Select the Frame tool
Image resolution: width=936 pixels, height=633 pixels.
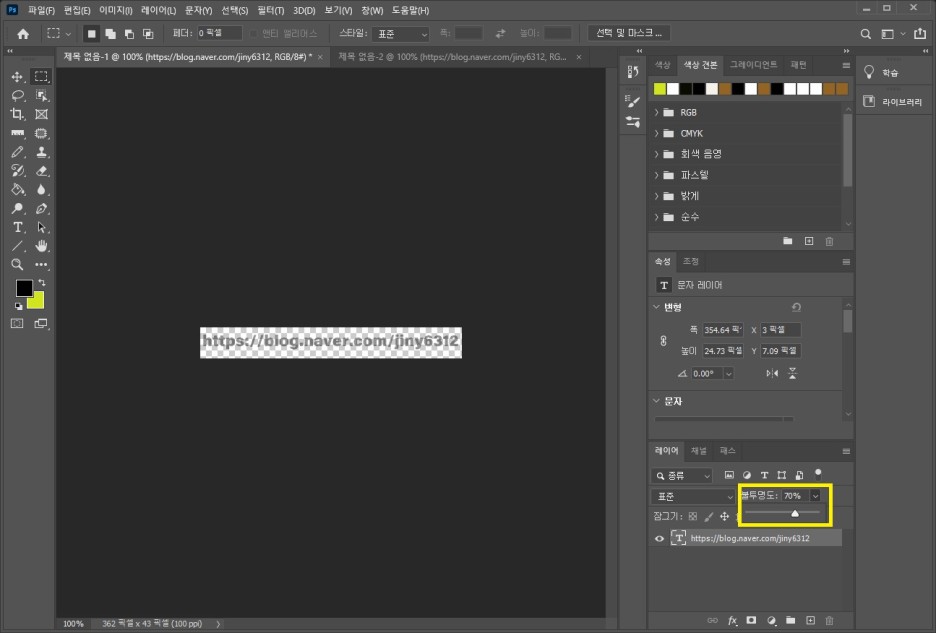click(x=41, y=114)
